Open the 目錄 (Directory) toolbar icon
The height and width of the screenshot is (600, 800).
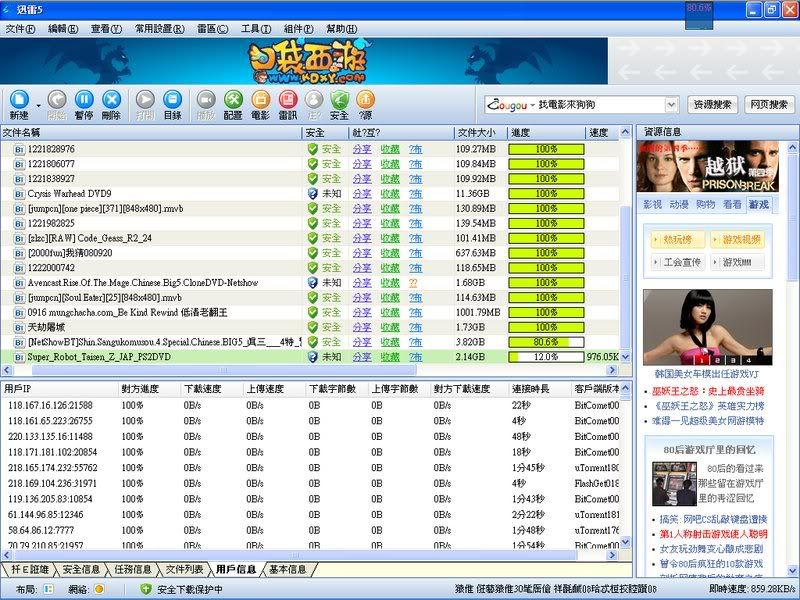tap(172, 100)
